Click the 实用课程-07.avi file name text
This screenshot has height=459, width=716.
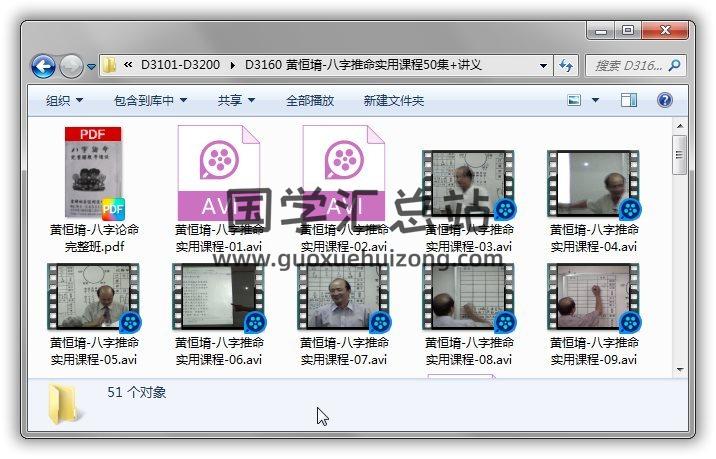[x=344, y=359]
